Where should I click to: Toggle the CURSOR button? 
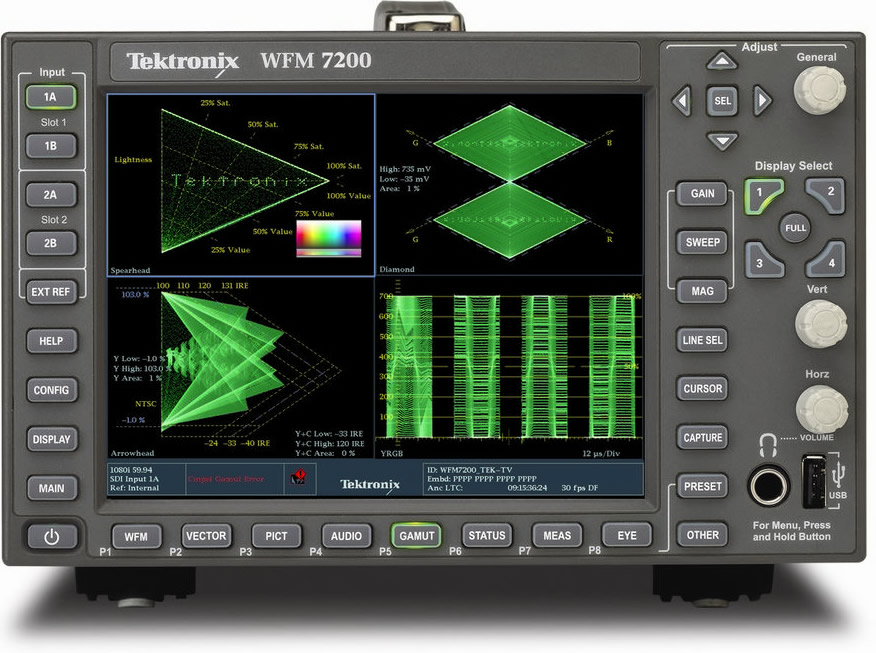(x=702, y=389)
